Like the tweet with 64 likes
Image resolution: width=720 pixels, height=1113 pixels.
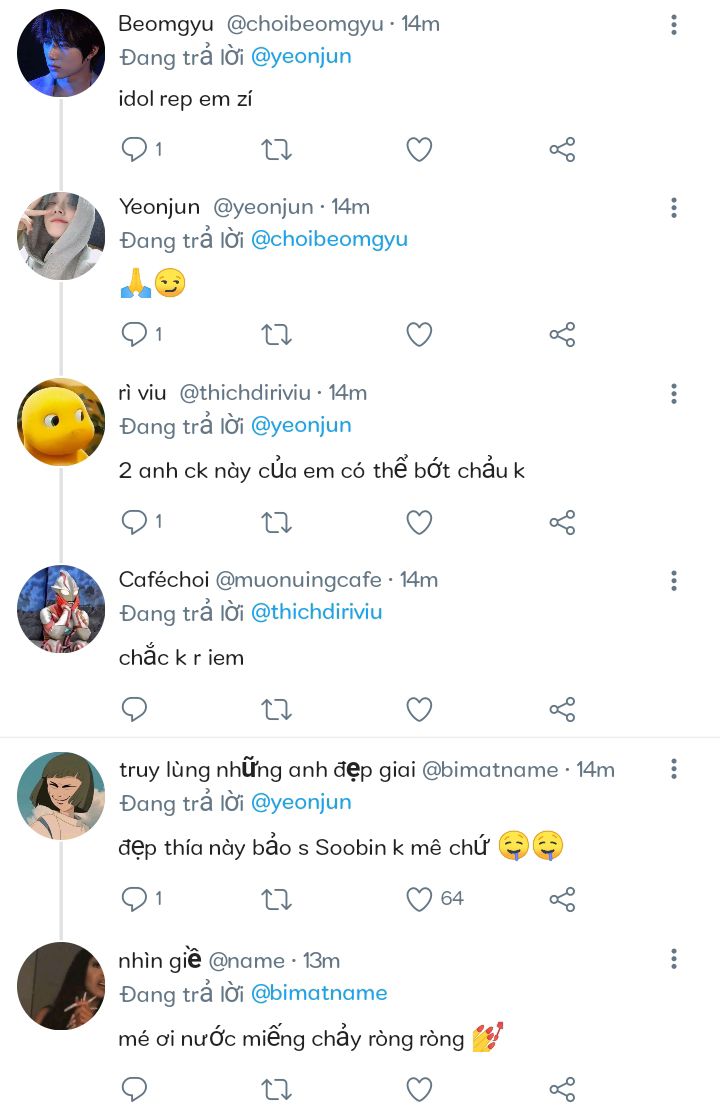coord(419,899)
